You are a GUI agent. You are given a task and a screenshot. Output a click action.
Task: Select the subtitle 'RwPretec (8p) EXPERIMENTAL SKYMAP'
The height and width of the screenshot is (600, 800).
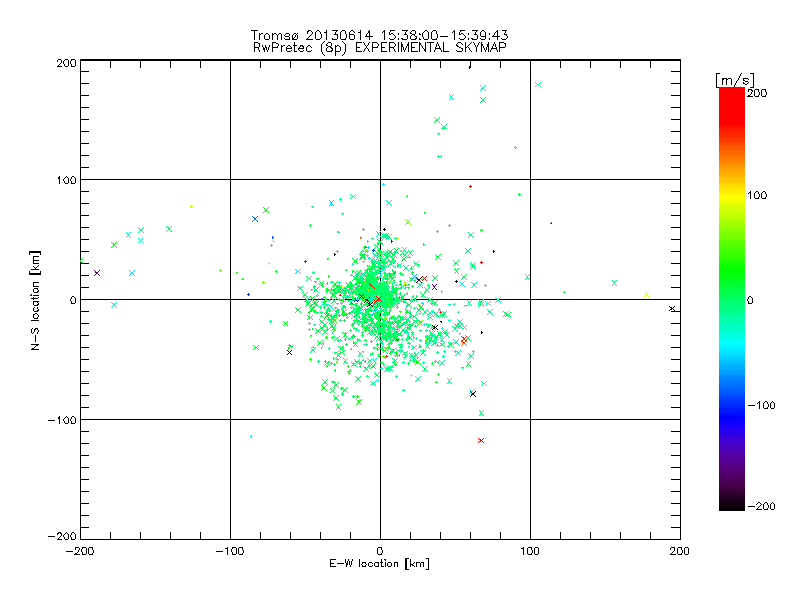380,48
